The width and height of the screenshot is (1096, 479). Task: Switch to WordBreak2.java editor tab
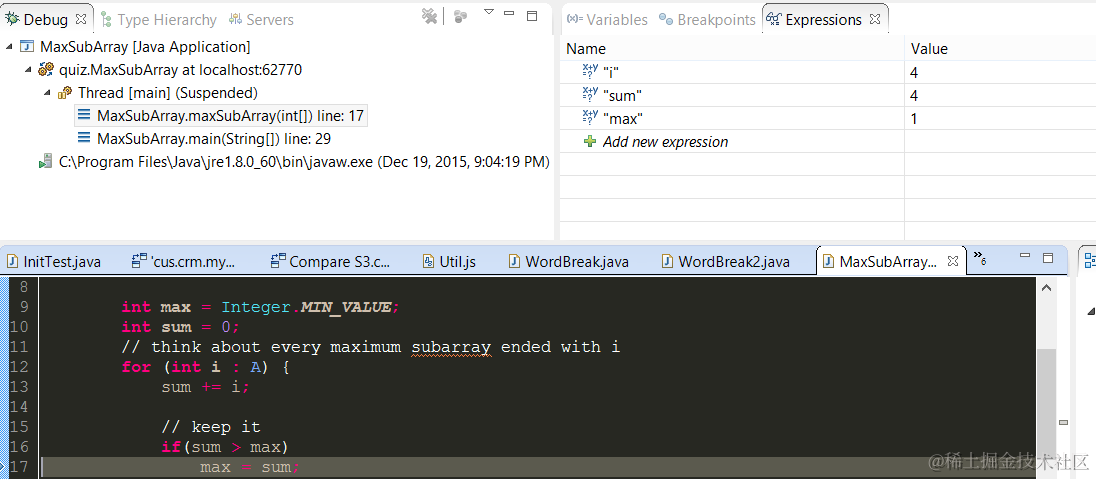click(x=727, y=262)
